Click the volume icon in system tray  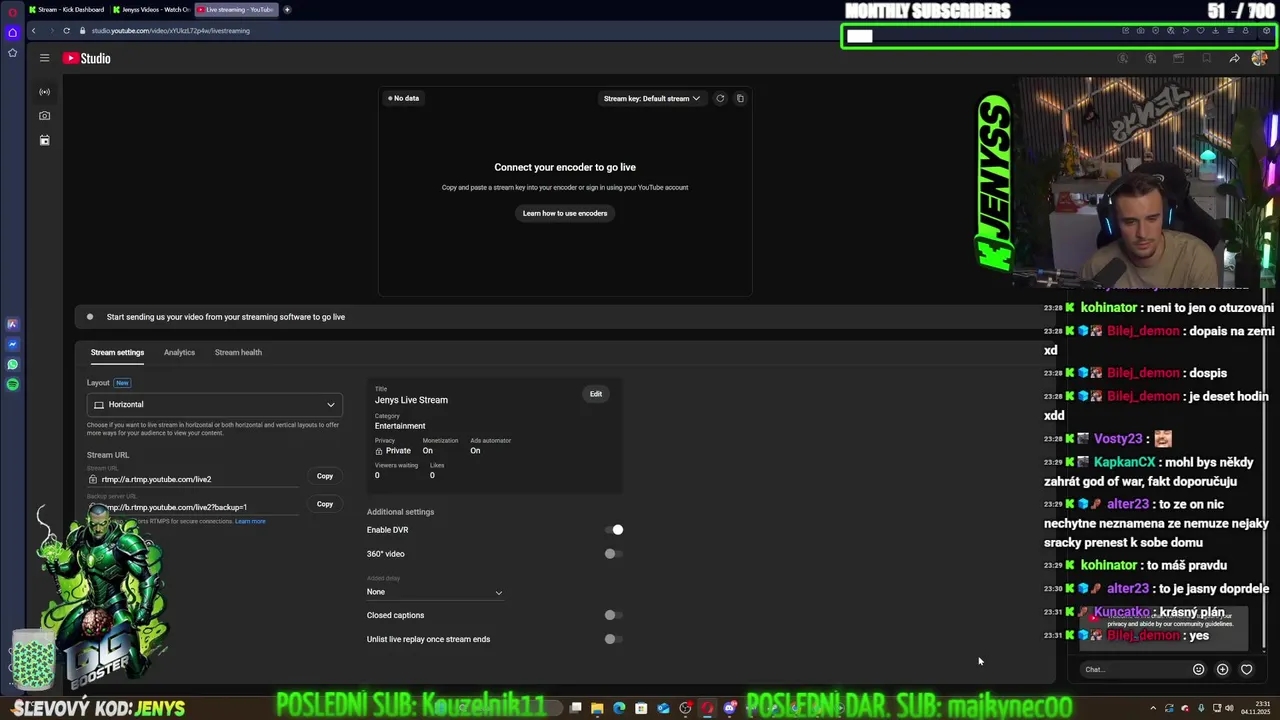1229,708
